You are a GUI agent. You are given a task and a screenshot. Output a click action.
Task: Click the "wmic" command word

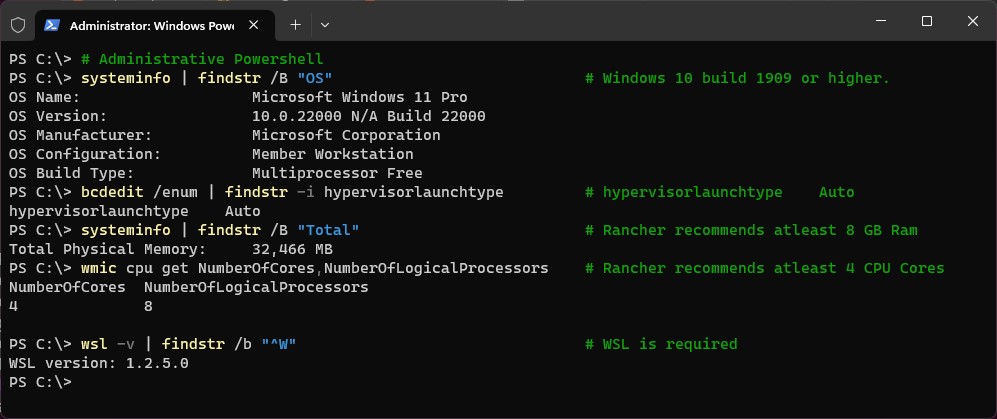pyautogui.click(x=99, y=268)
